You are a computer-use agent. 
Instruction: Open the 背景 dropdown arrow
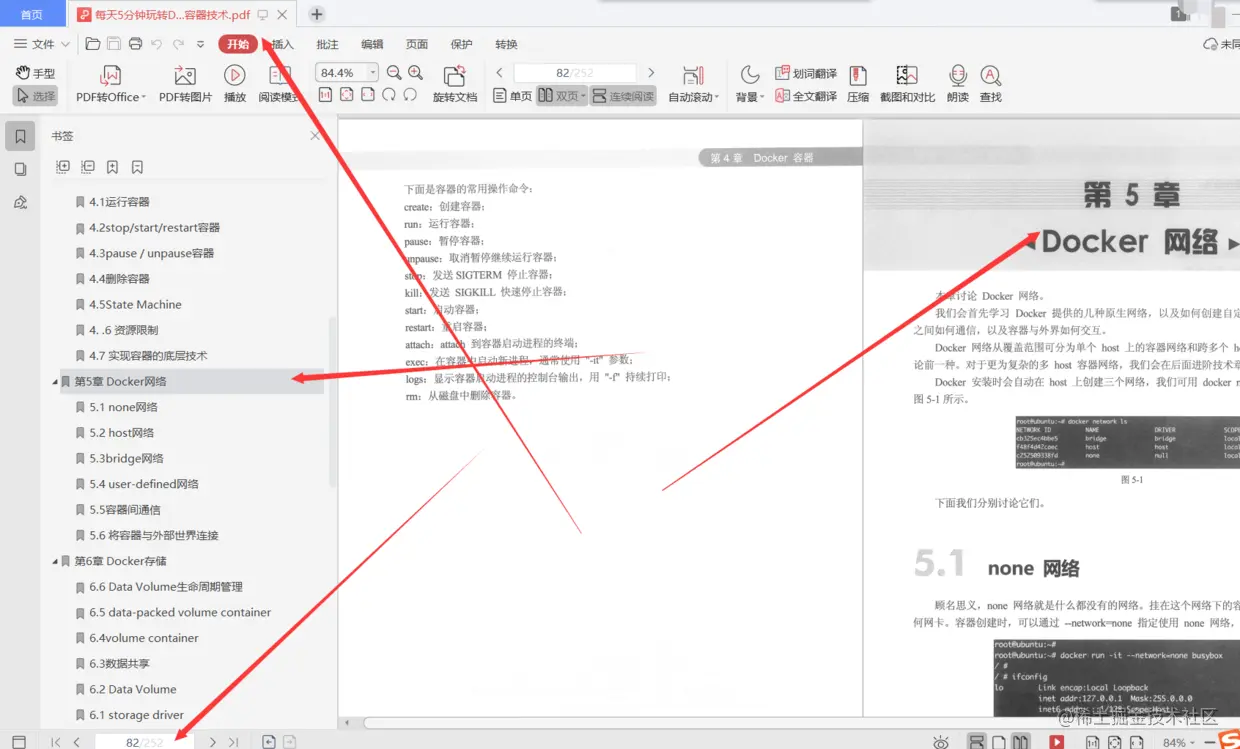[x=762, y=98]
